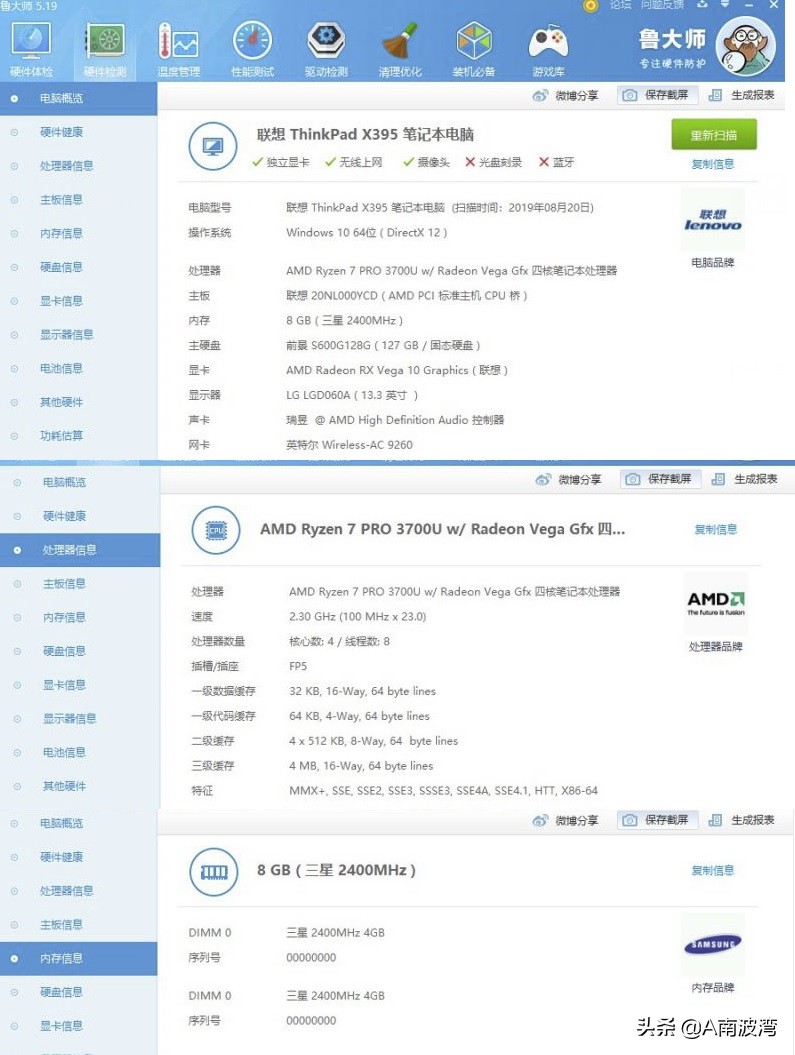Launch the 性能测试 speedometer icon

[x=252, y=48]
